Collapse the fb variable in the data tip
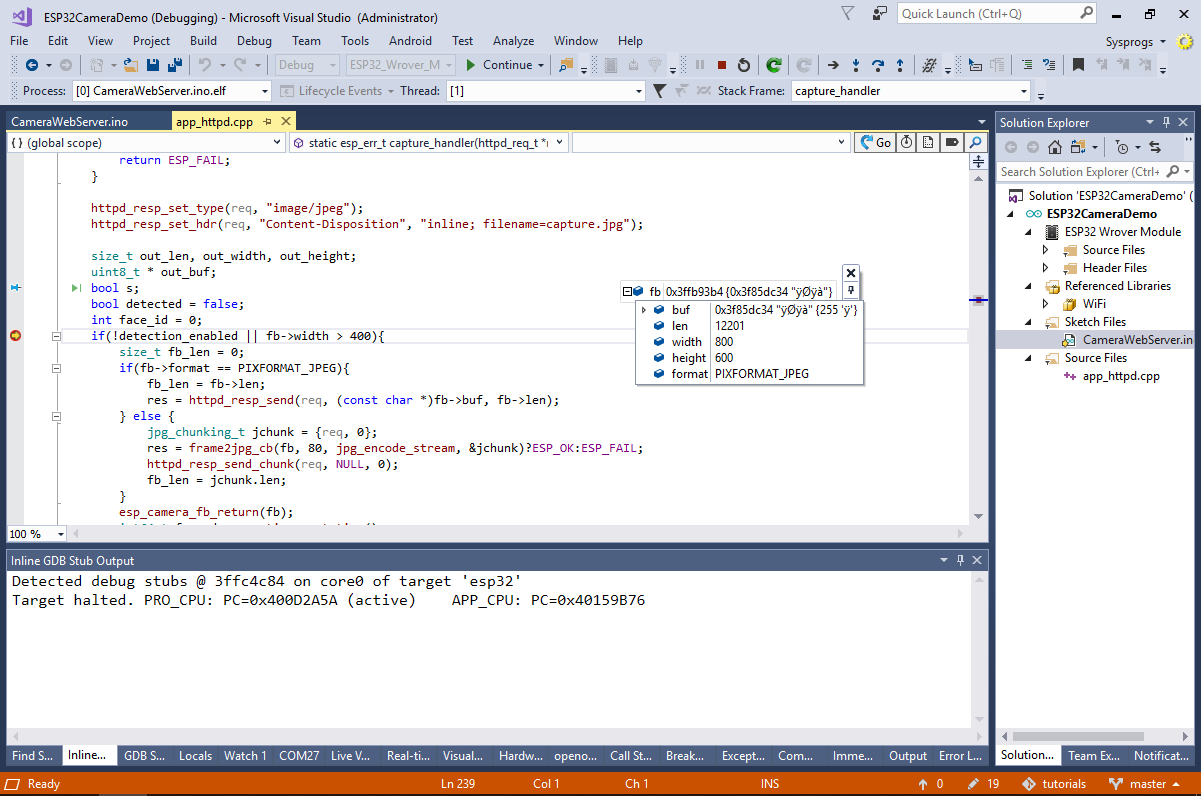The height and width of the screenshot is (796, 1201). [627, 291]
